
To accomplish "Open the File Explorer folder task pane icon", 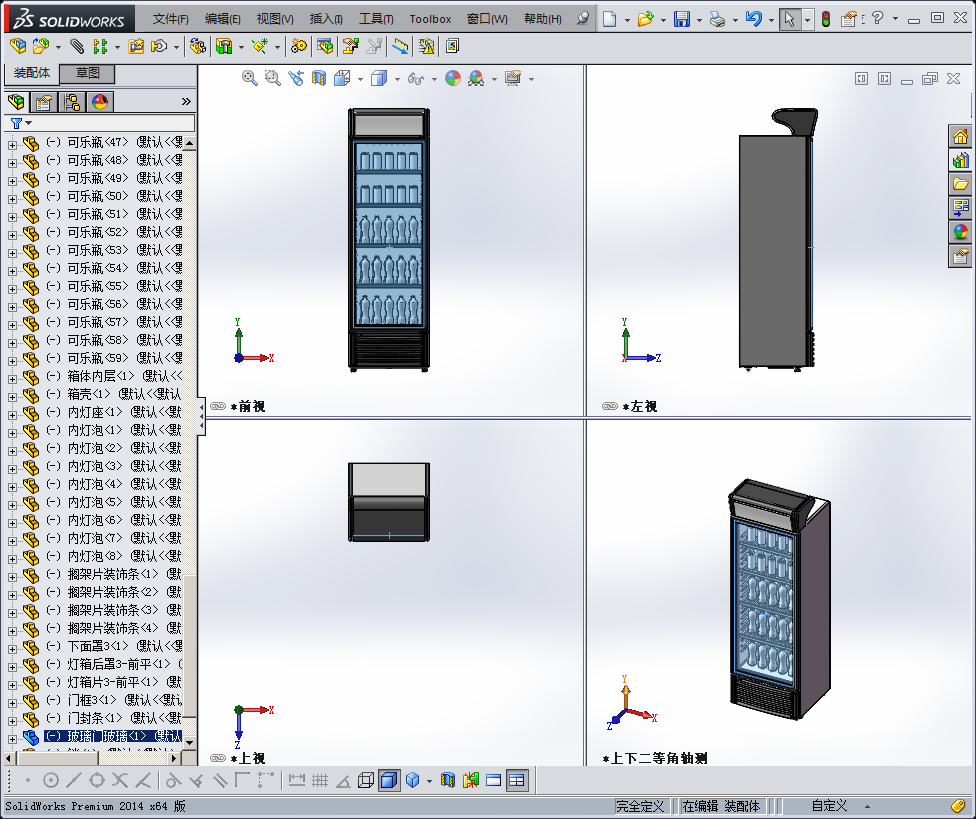I will click(960, 184).
